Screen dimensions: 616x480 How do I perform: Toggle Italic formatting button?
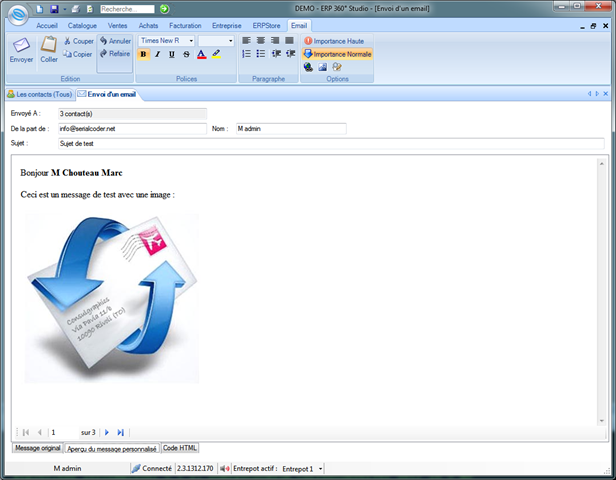pyautogui.click(x=158, y=54)
